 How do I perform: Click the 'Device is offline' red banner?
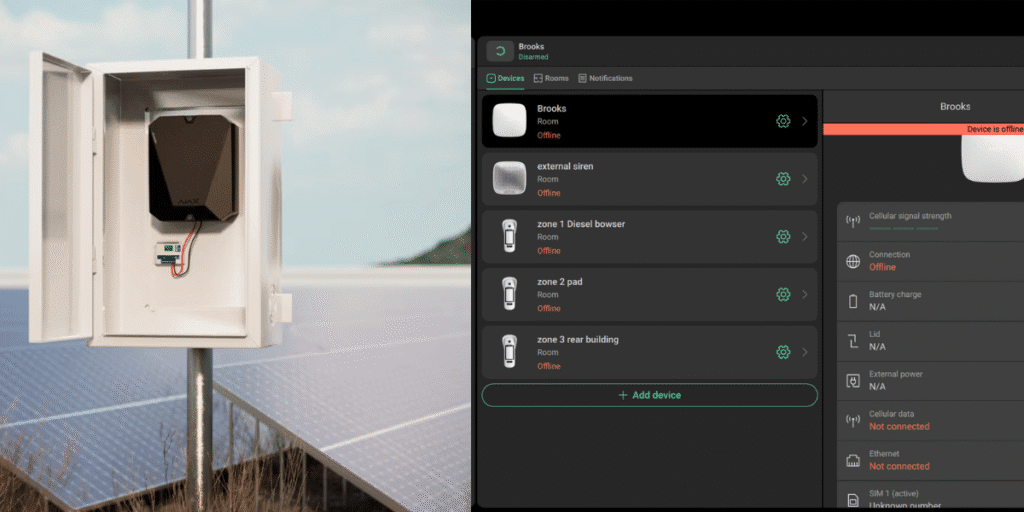(923, 129)
